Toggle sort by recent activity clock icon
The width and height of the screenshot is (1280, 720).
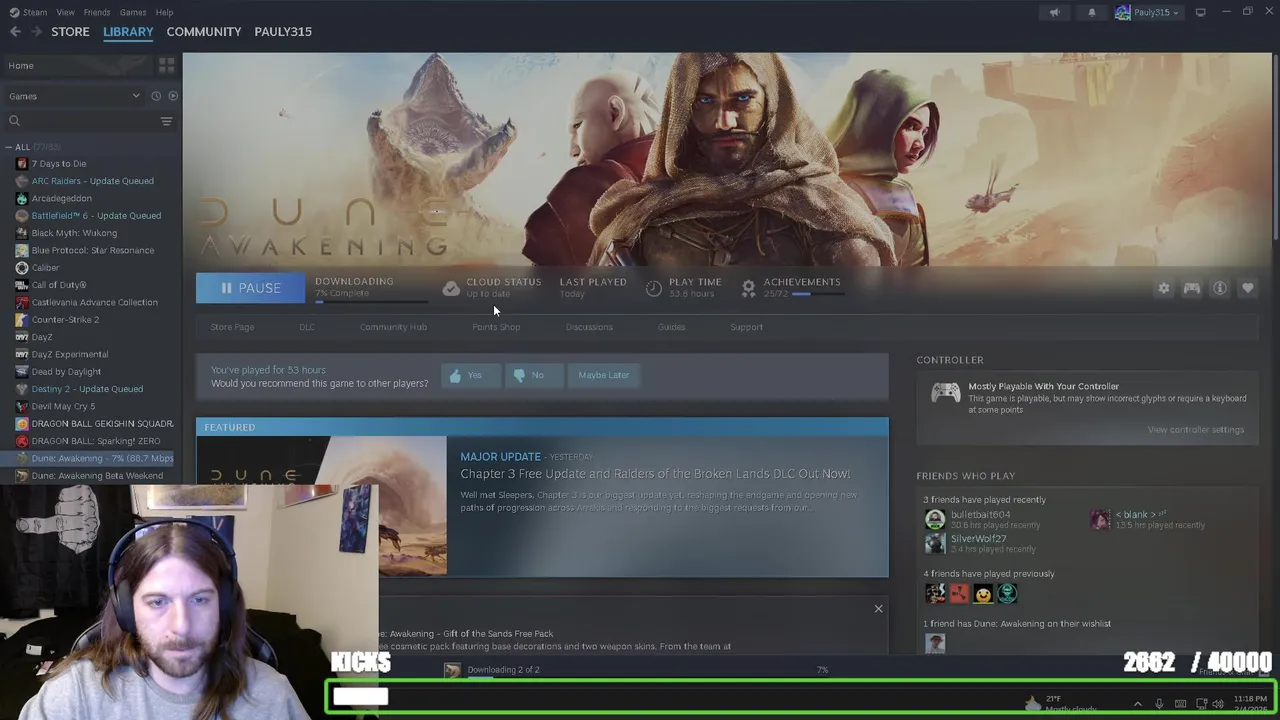[156, 96]
